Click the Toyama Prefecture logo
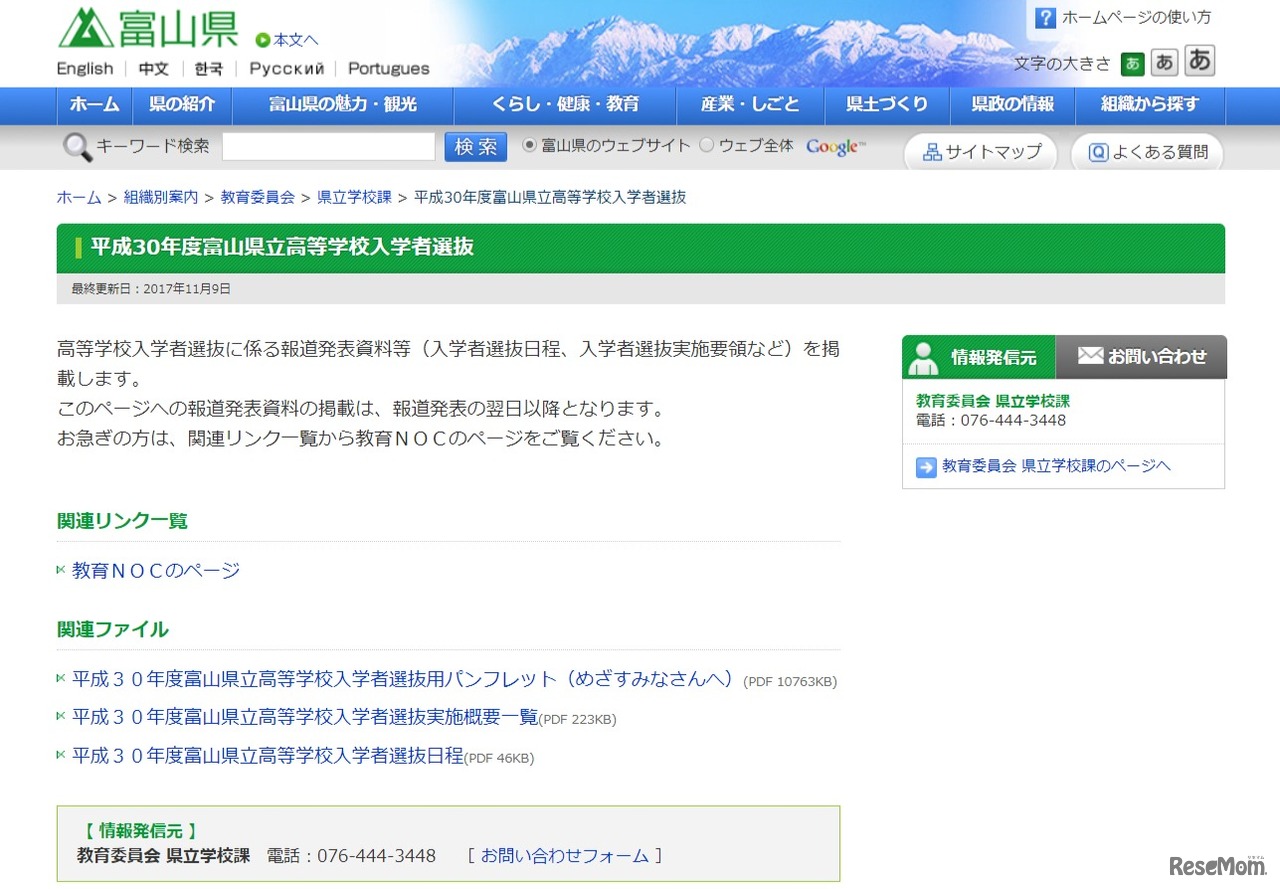 [x=147, y=29]
